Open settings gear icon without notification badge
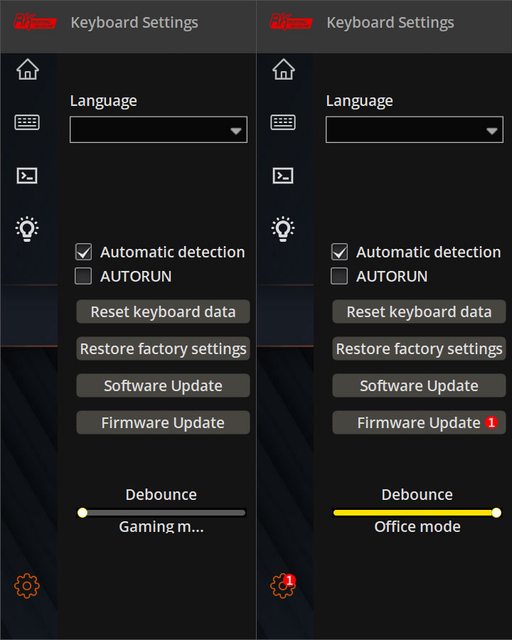This screenshot has width=512, height=640. coord(27,586)
